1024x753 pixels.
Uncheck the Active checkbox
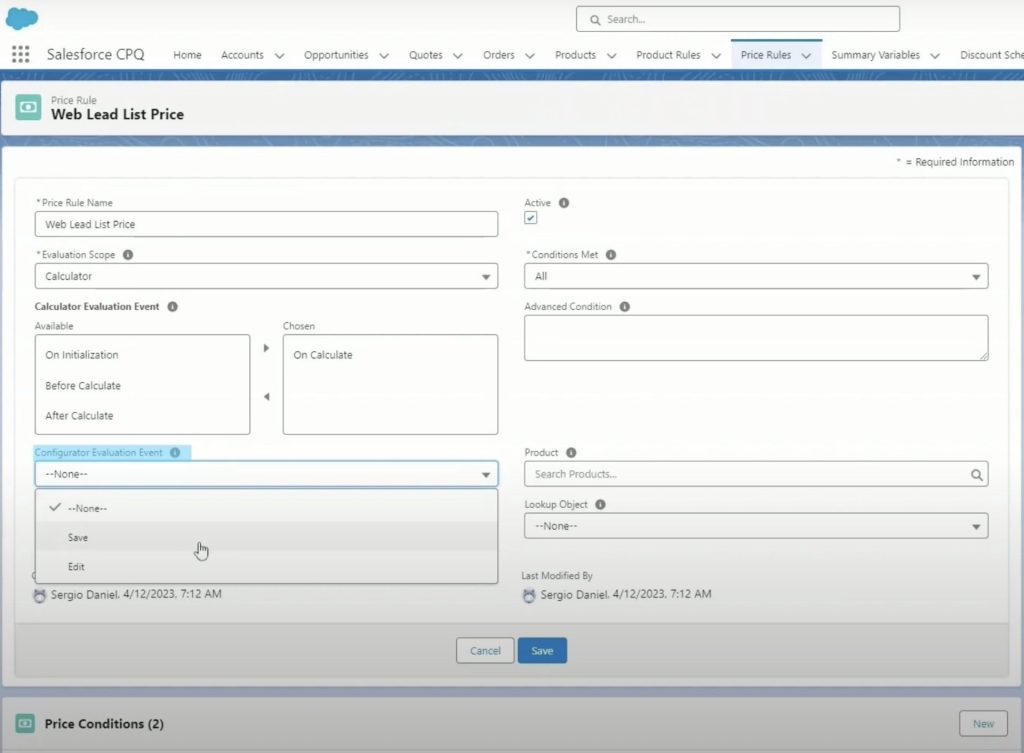click(531, 218)
